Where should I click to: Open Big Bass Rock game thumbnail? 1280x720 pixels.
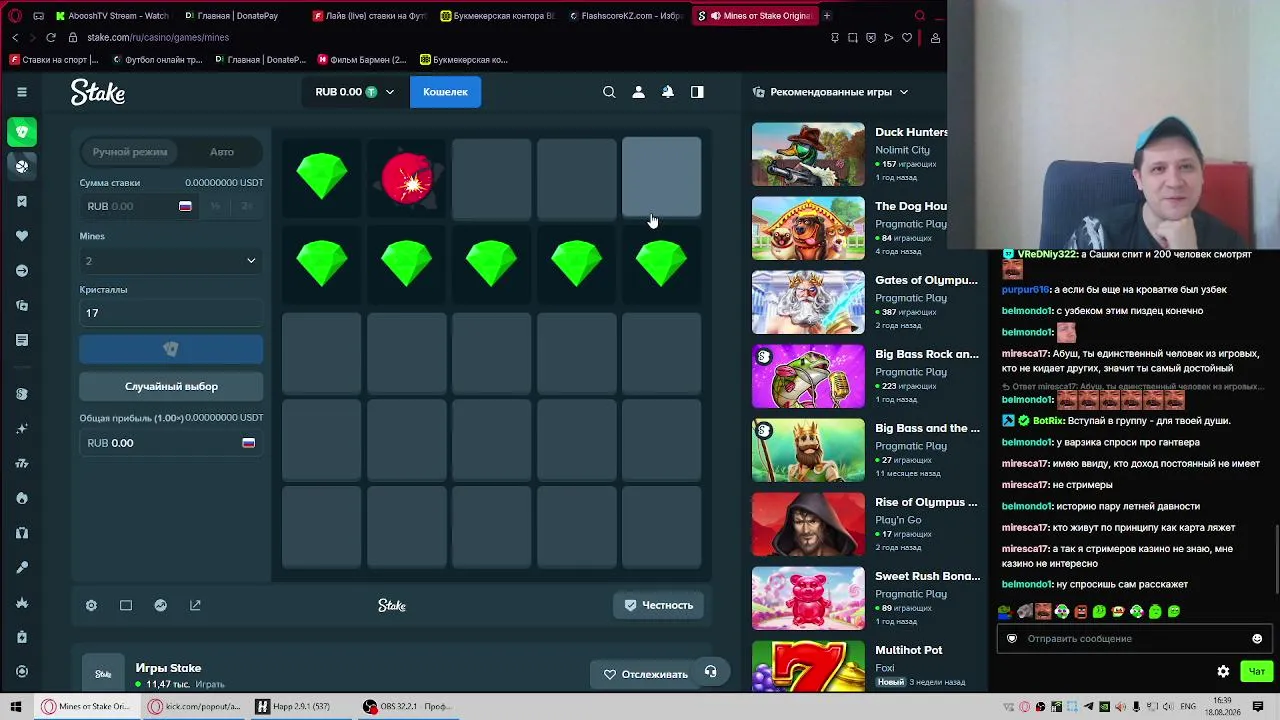808,376
